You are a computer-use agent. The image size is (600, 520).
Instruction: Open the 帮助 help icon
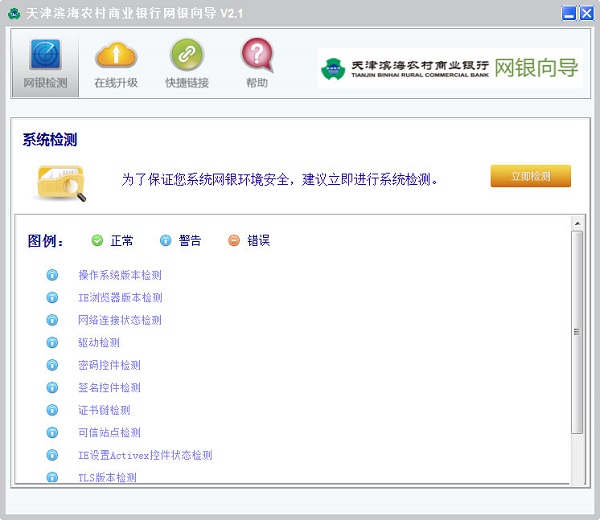(x=257, y=63)
